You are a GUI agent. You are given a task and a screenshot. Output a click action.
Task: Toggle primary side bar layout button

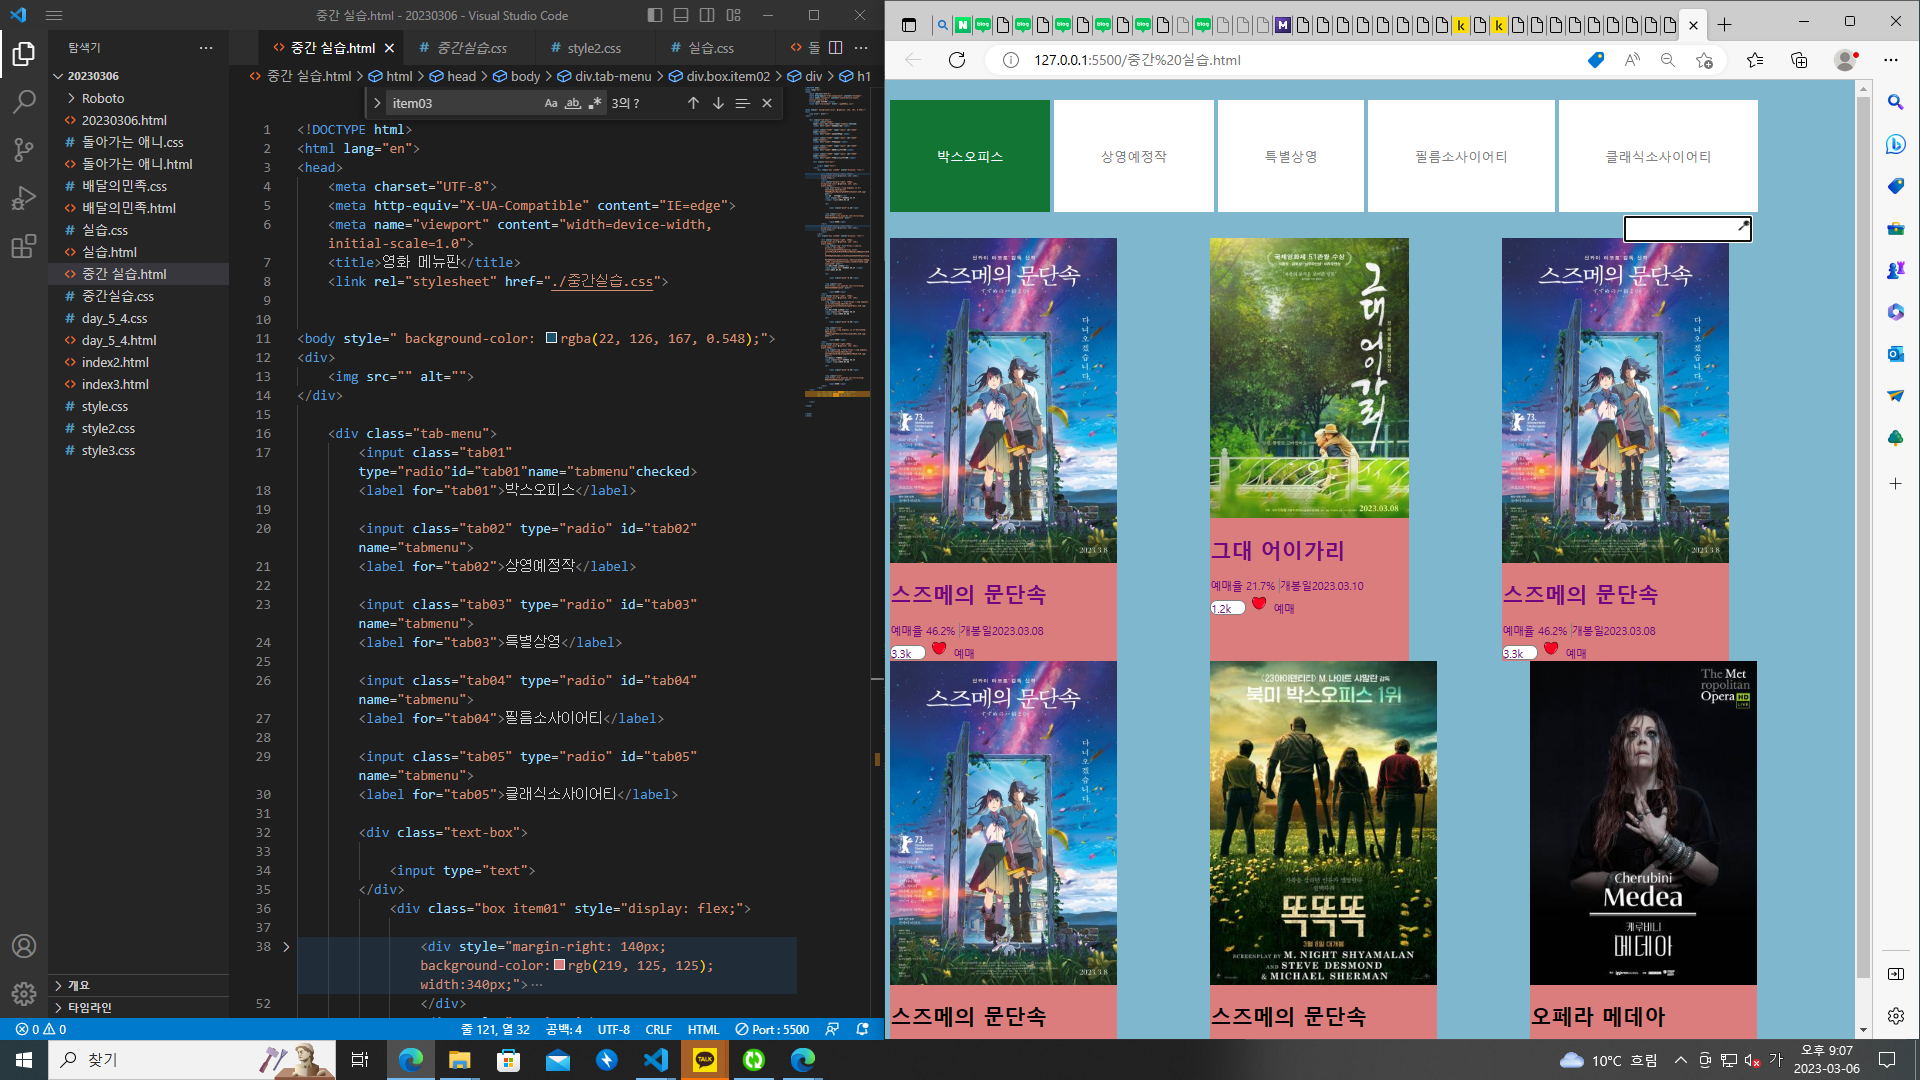(655, 15)
